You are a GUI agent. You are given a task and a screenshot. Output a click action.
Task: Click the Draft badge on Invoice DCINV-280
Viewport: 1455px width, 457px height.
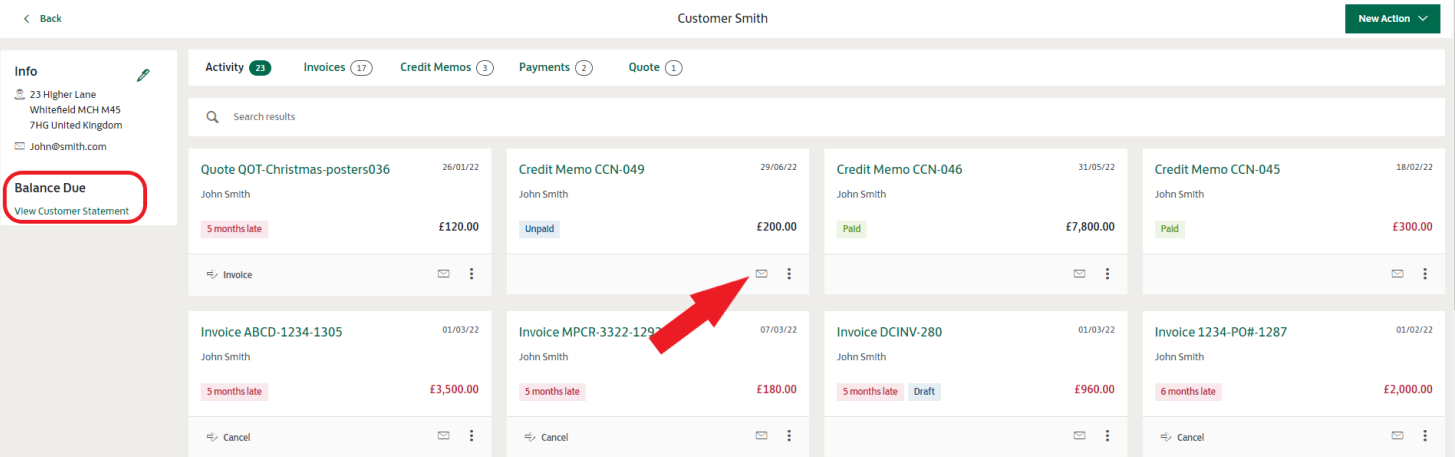[925, 391]
